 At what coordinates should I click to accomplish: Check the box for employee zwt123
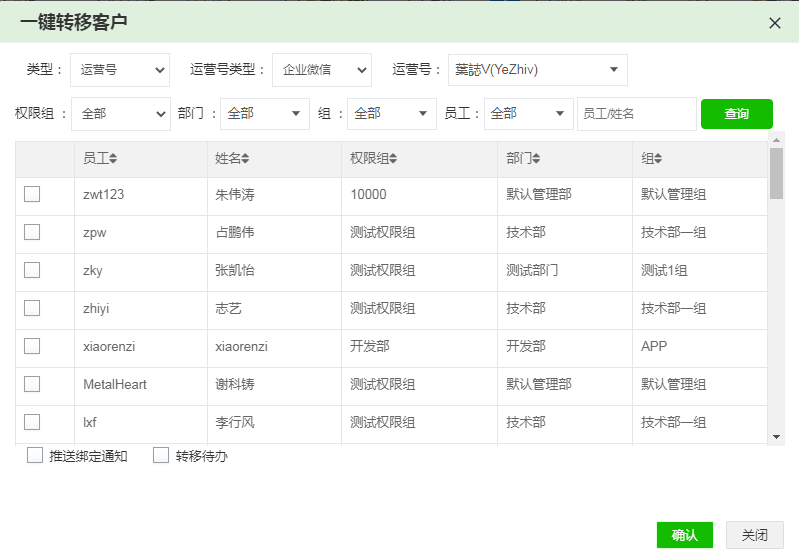pos(32,194)
